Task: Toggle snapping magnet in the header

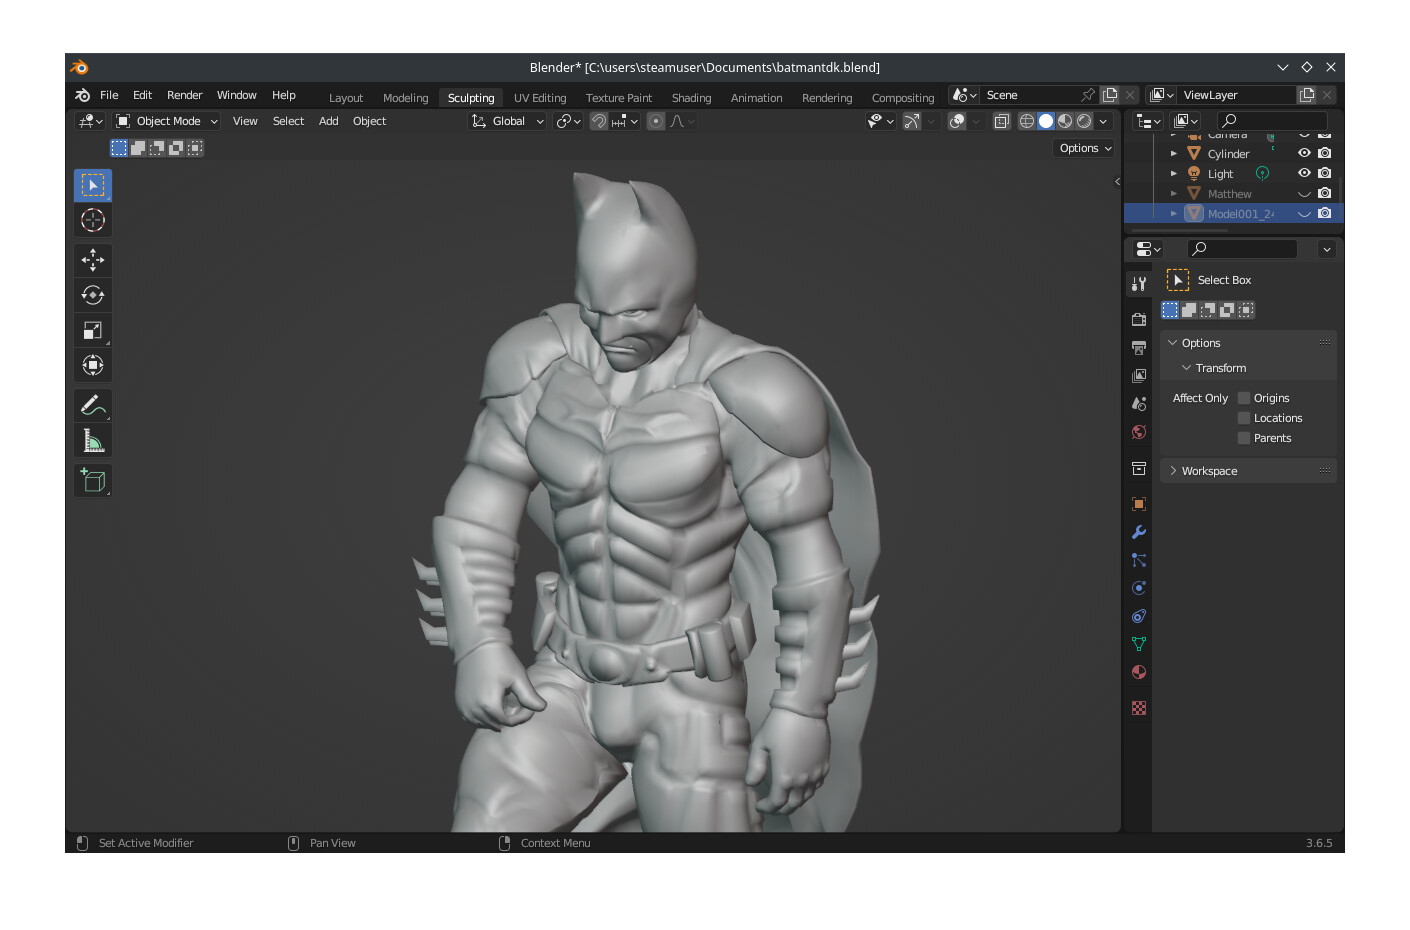Action: click(x=598, y=121)
